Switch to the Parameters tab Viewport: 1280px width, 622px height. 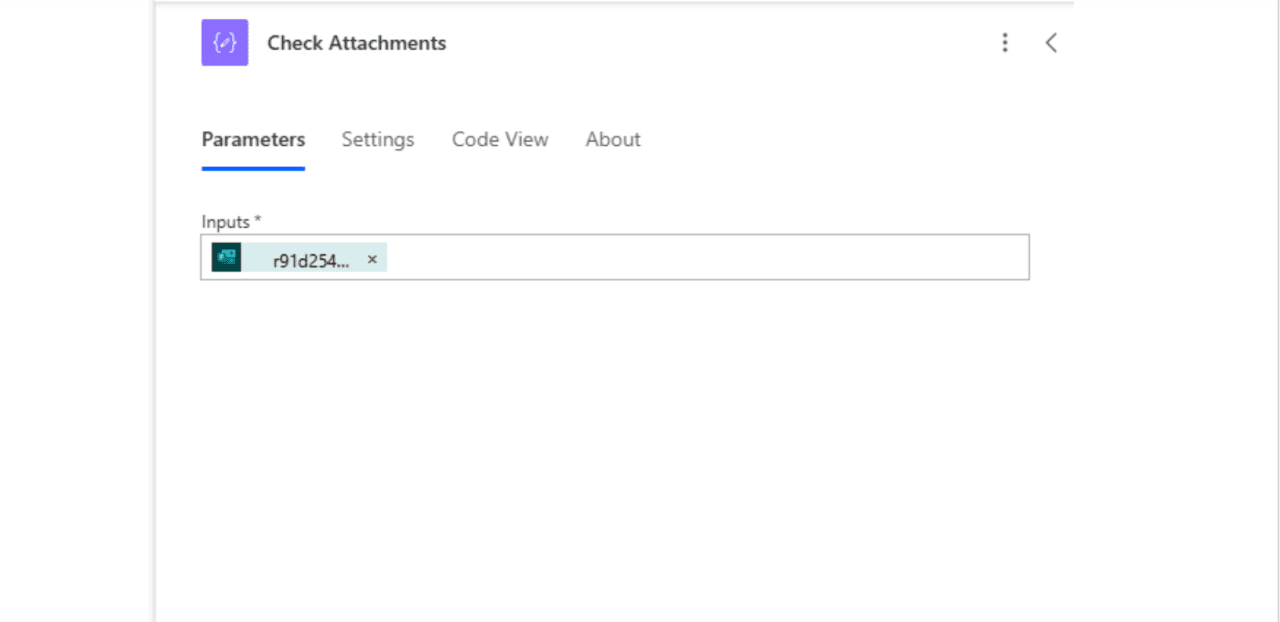pyautogui.click(x=253, y=140)
